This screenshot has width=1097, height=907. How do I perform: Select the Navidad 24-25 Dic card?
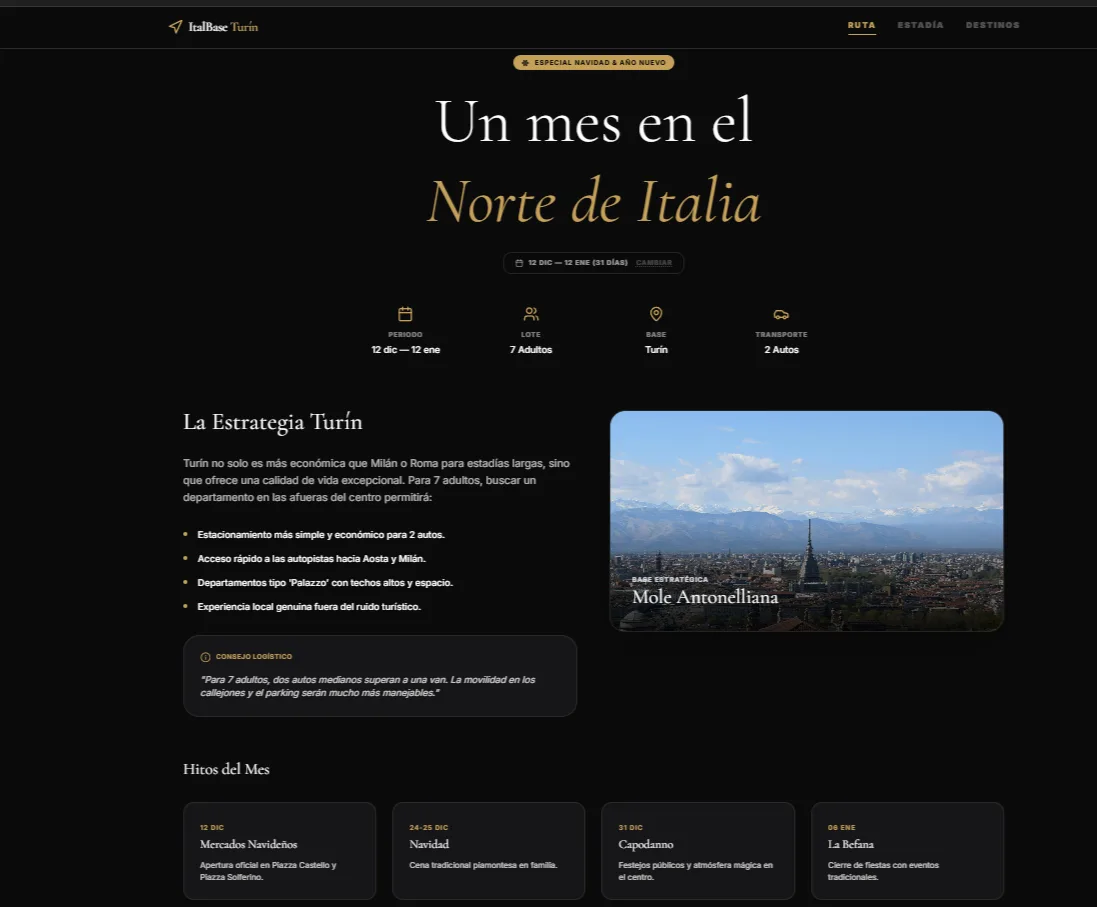(488, 850)
